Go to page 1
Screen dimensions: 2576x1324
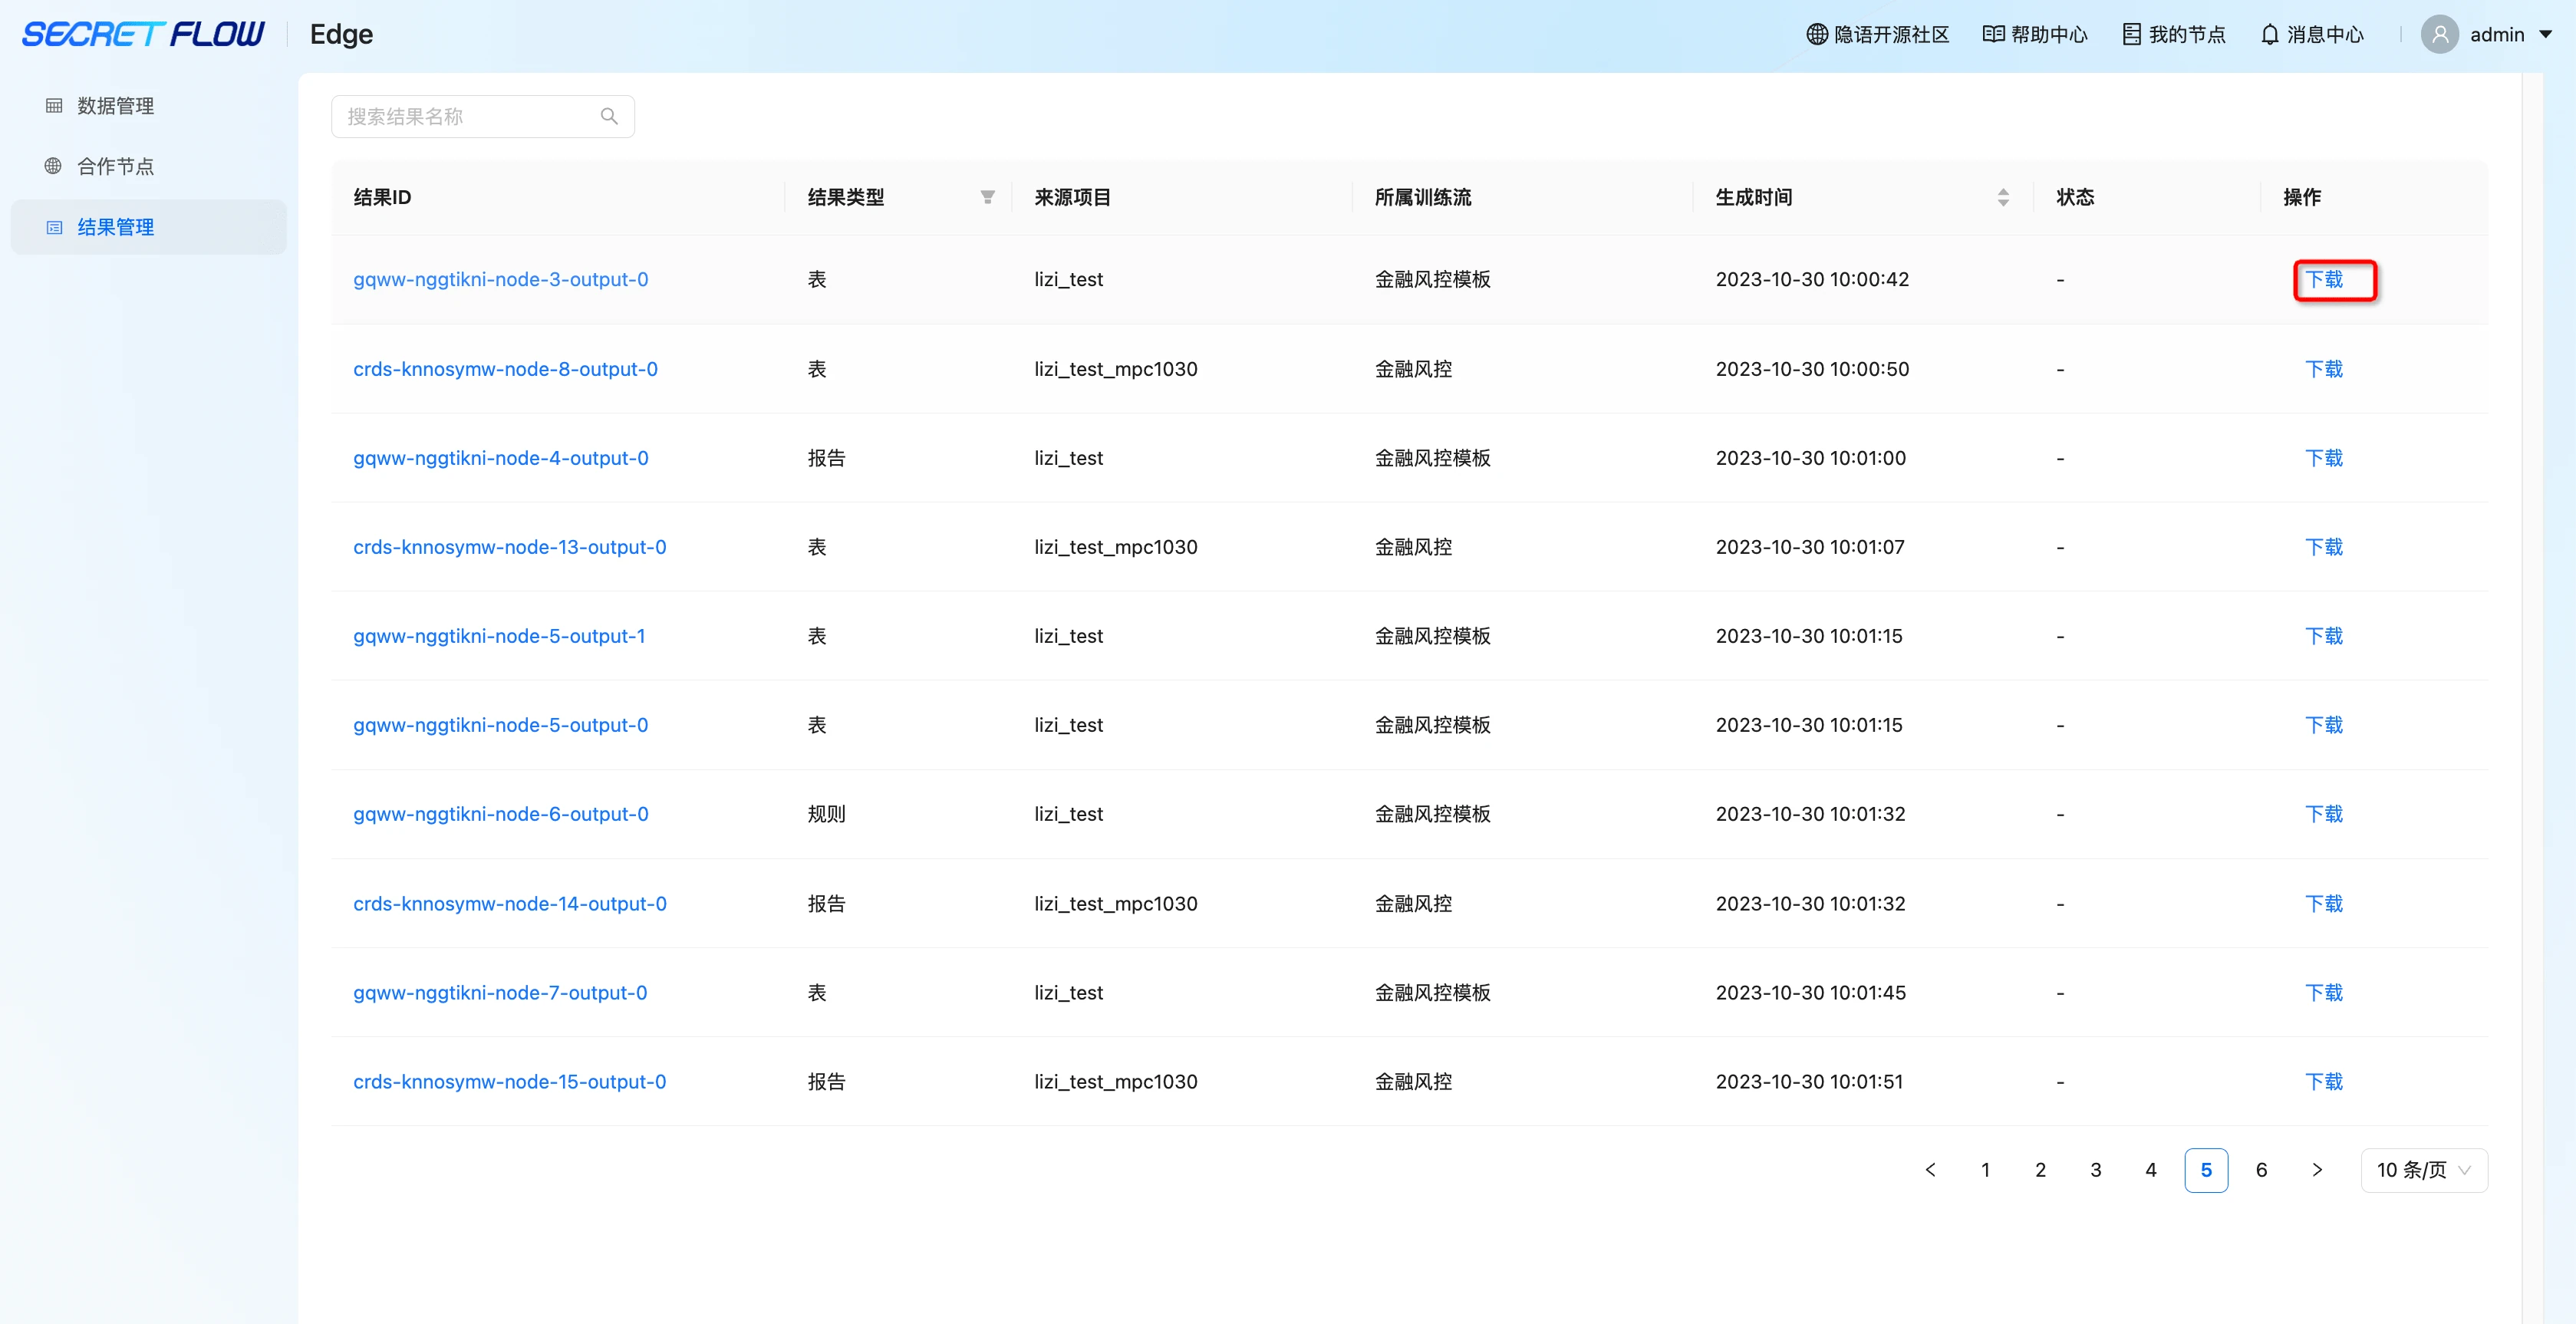pos(1985,1170)
